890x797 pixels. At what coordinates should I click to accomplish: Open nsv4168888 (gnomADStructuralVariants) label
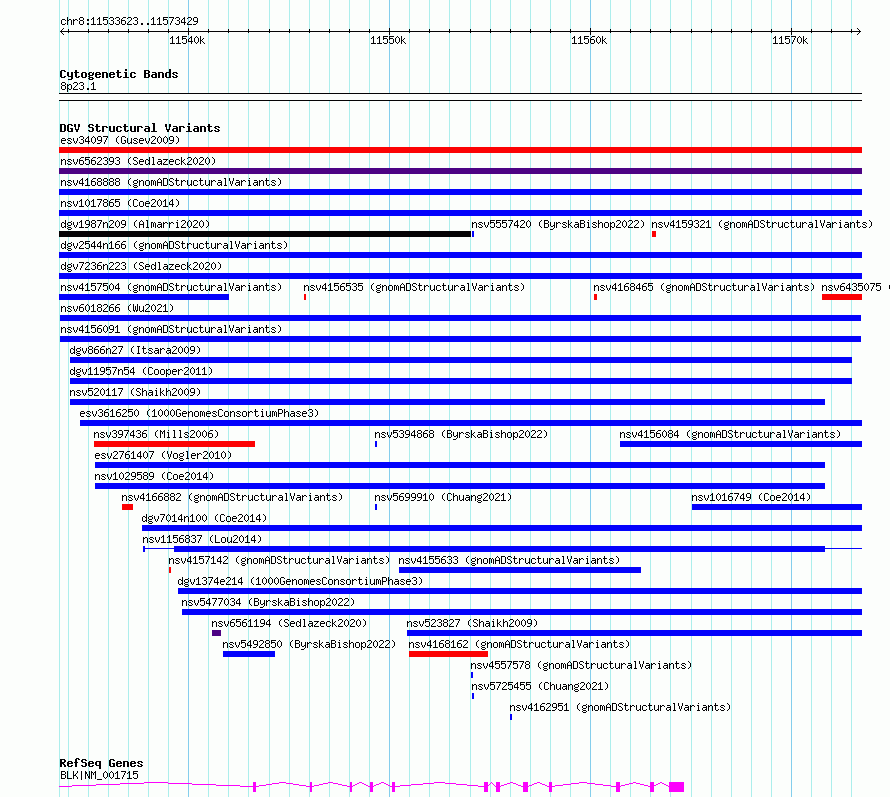click(x=171, y=182)
